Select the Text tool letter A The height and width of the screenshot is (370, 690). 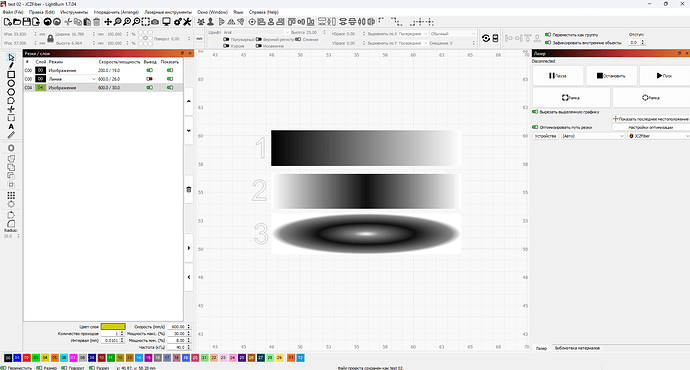pos(11,127)
